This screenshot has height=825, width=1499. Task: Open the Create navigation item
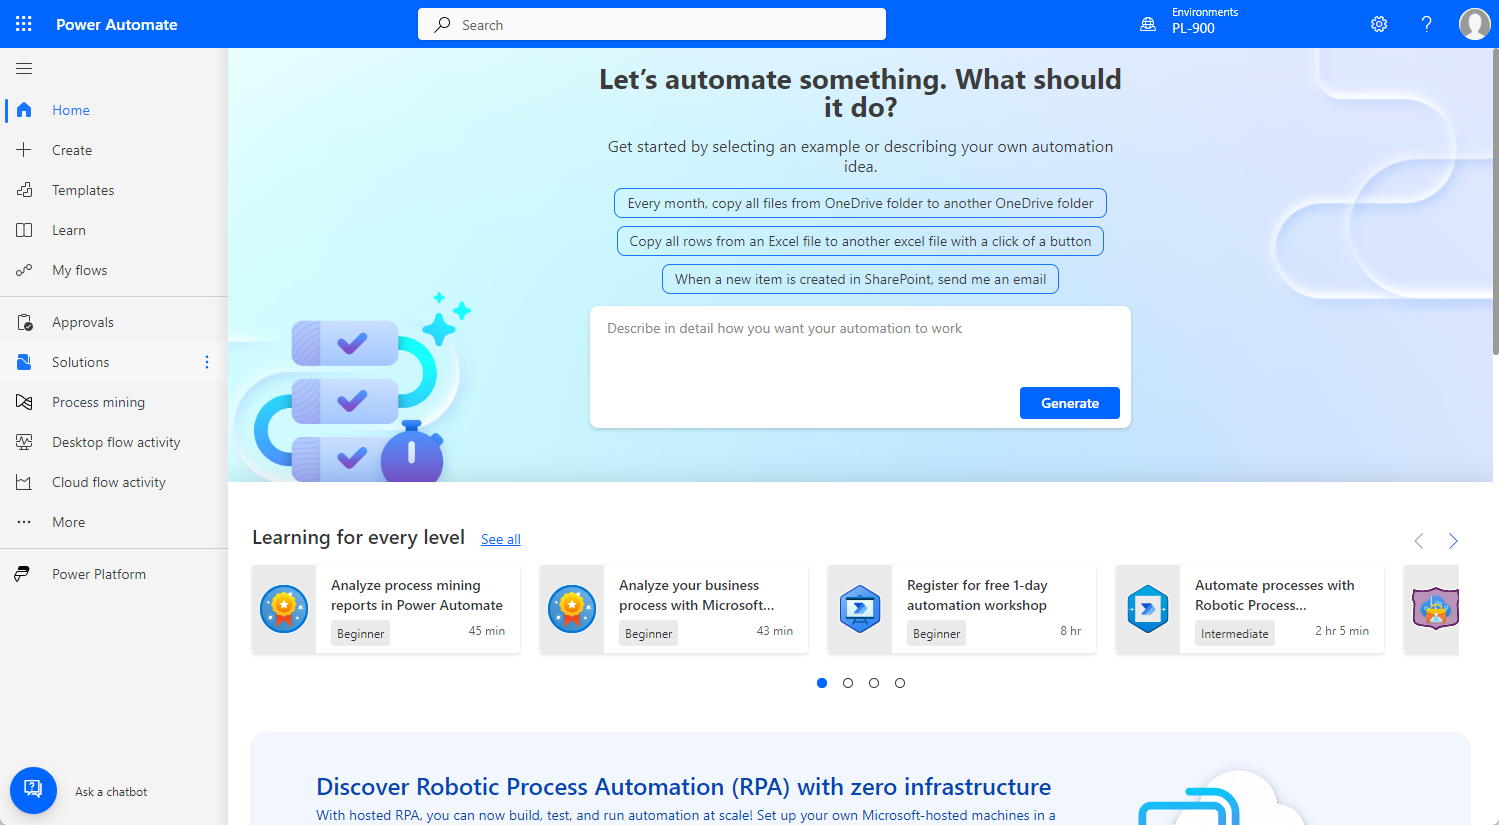[114, 150]
